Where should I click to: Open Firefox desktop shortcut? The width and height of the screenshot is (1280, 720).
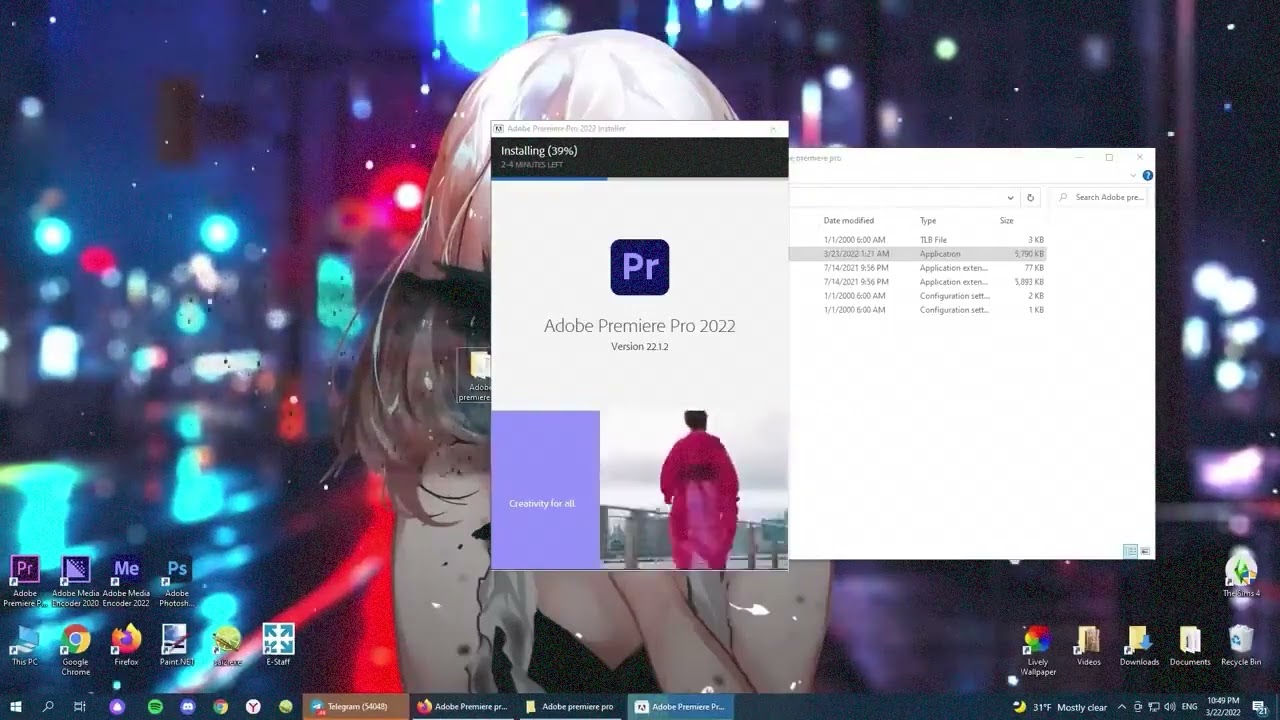pyautogui.click(x=126, y=645)
